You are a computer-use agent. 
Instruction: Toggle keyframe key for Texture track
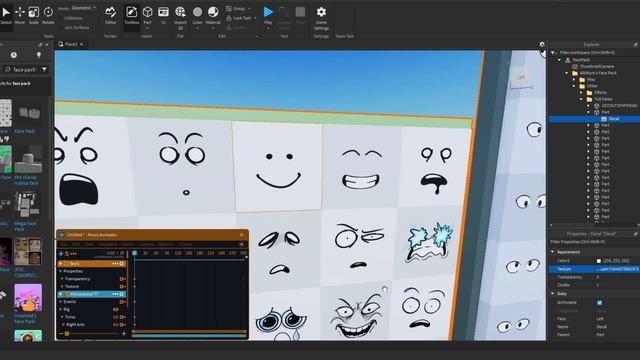(x=122, y=287)
